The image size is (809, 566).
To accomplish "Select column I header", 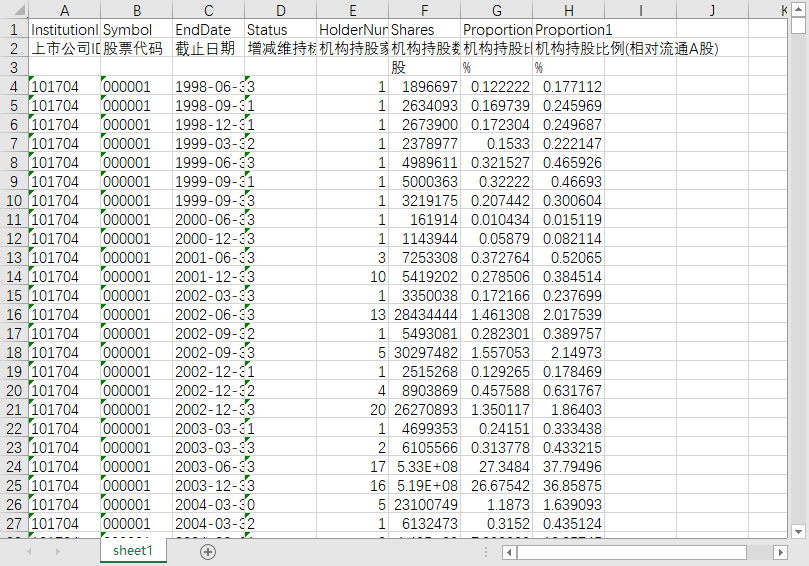I will [x=640, y=10].
